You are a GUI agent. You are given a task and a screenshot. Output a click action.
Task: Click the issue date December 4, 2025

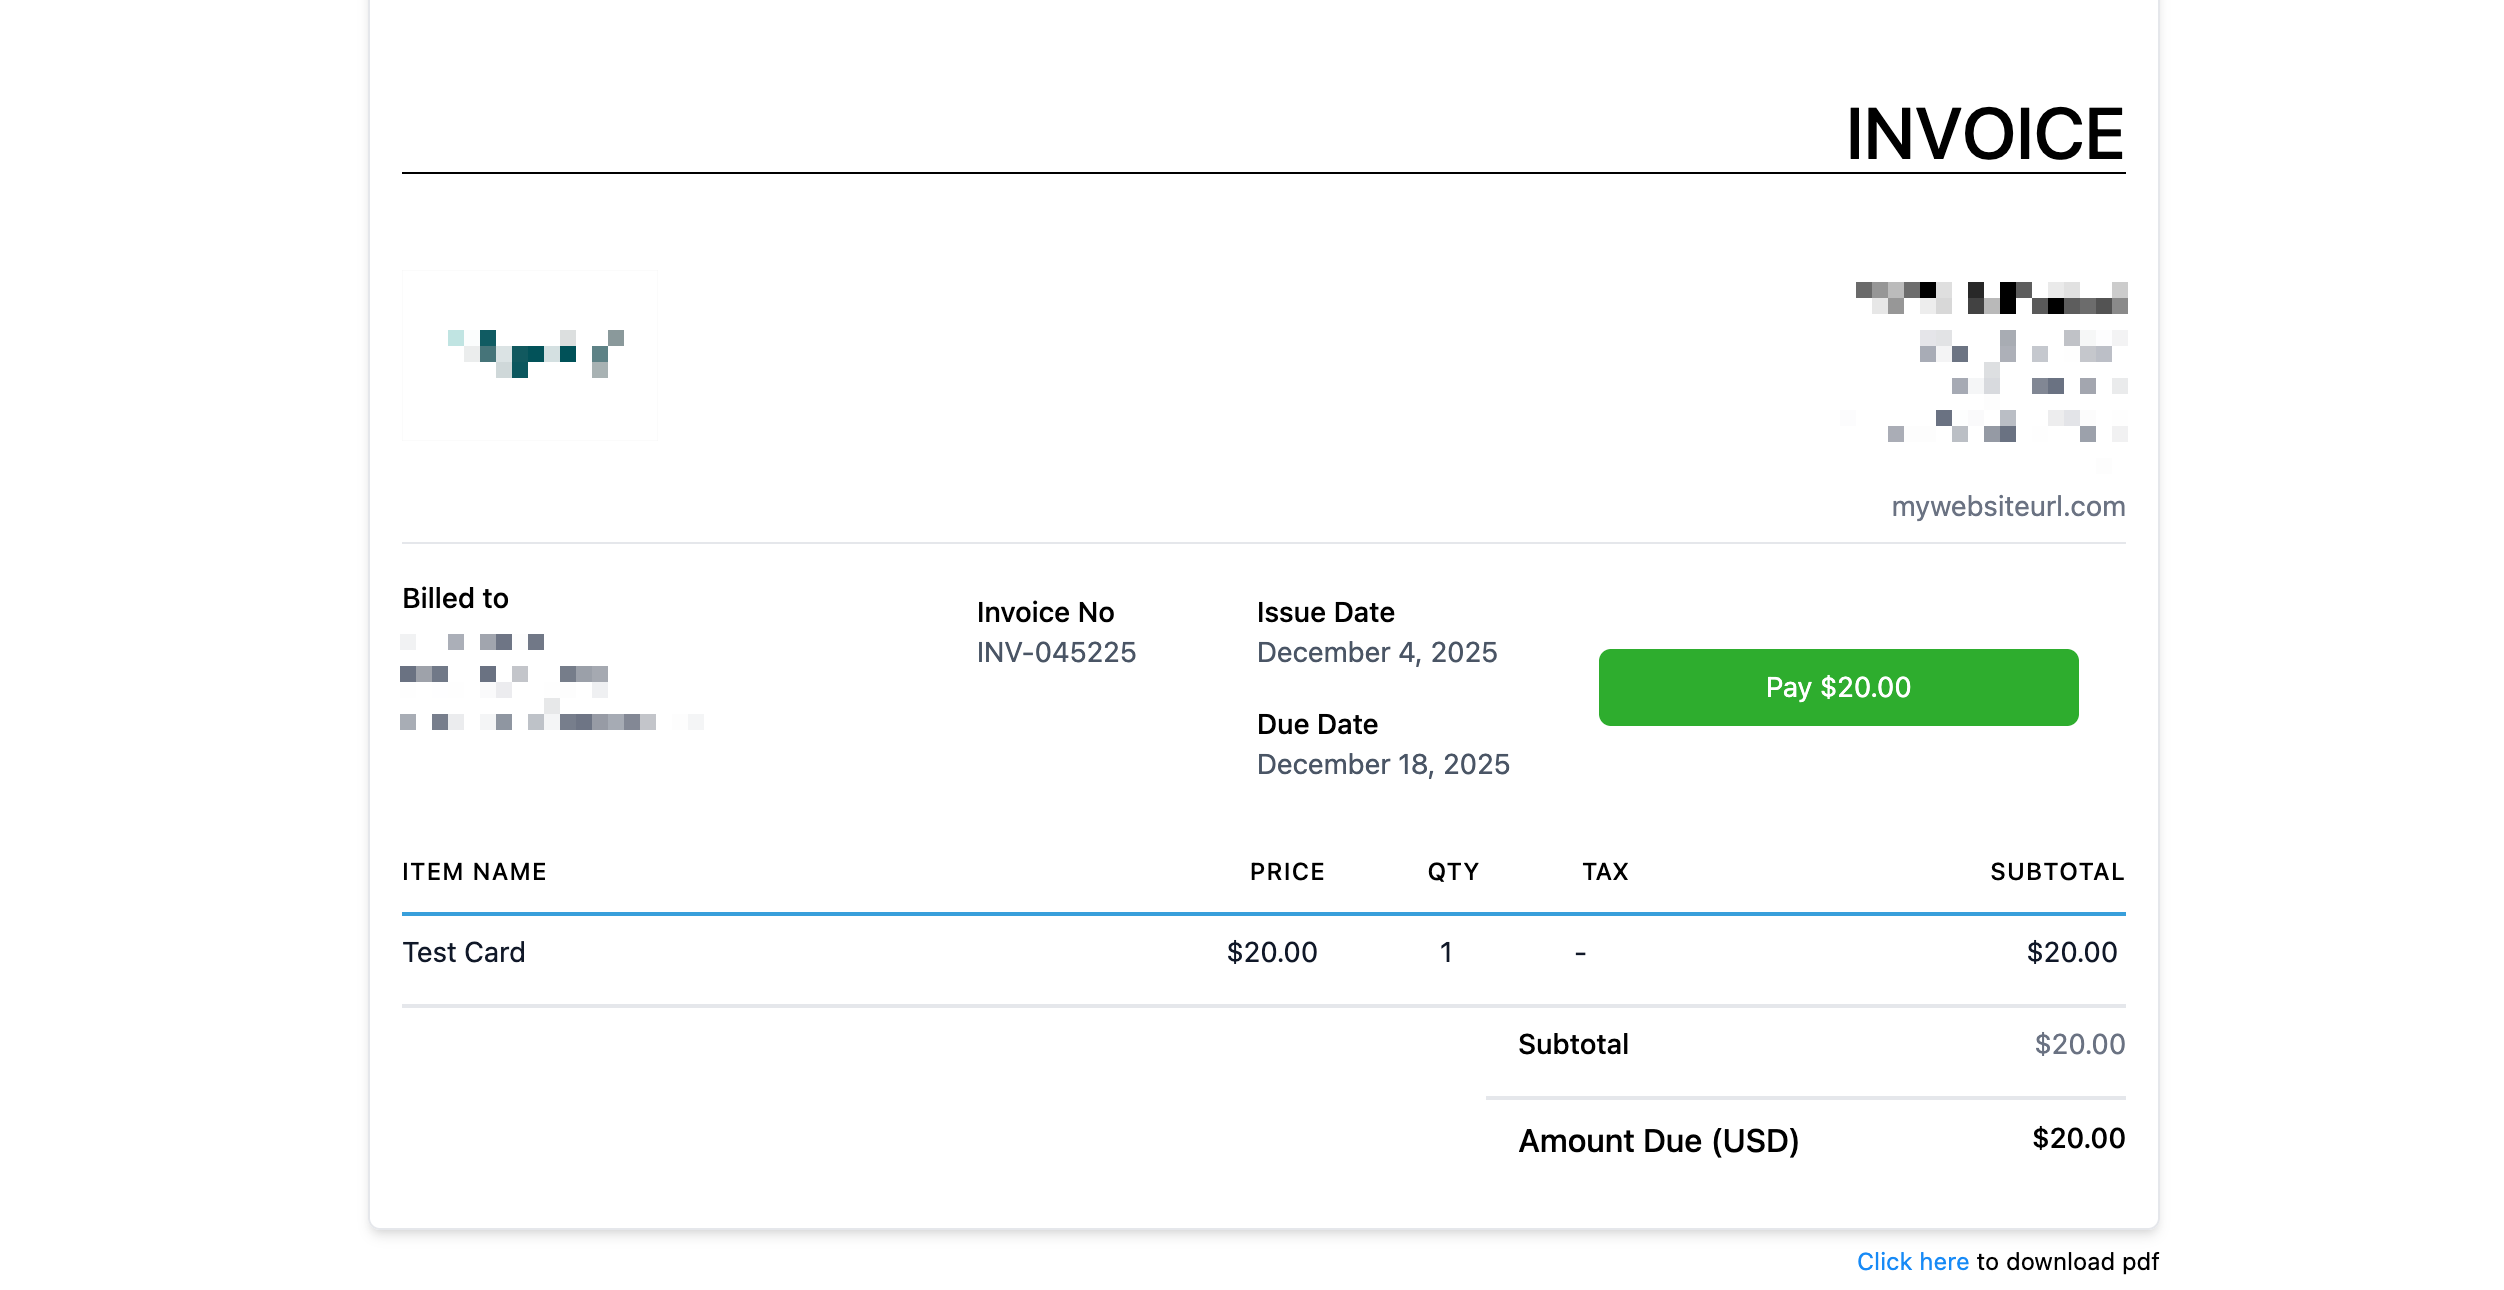tap(1376, 652)
